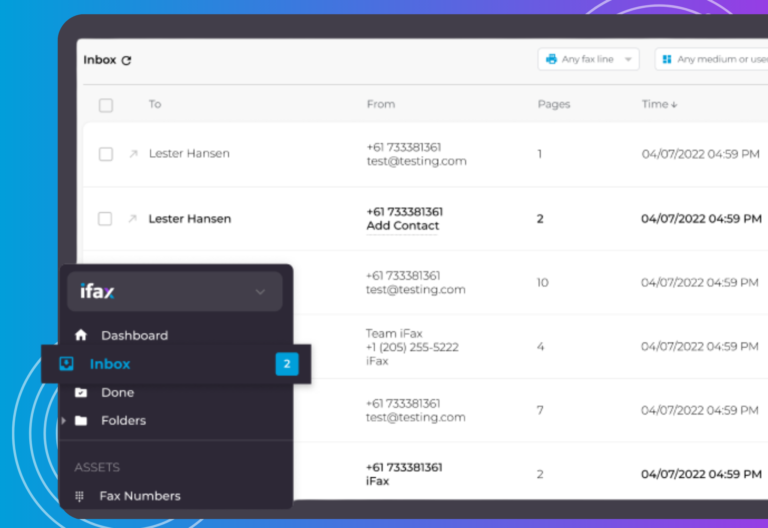768x528 pixels.
Task: Select Inbox in the sidebar
Action: click(x=176, y=364)
